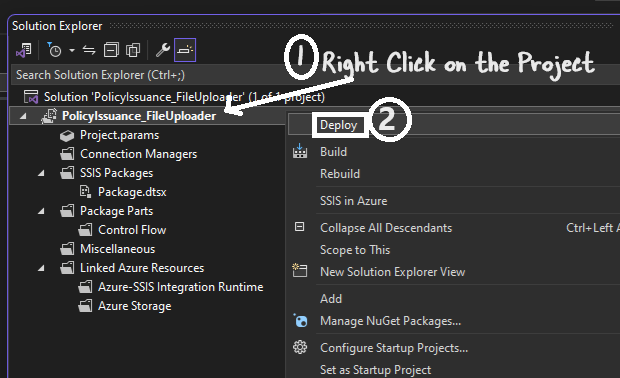This screenshot has height=378, width=620.
Task: Click the Package Parts folder icon
Action: coord(67,211)
